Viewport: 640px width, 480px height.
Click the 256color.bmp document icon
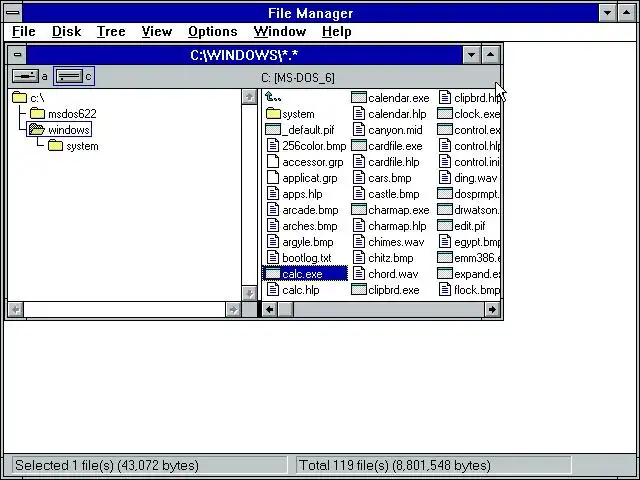tap(273, 146)
